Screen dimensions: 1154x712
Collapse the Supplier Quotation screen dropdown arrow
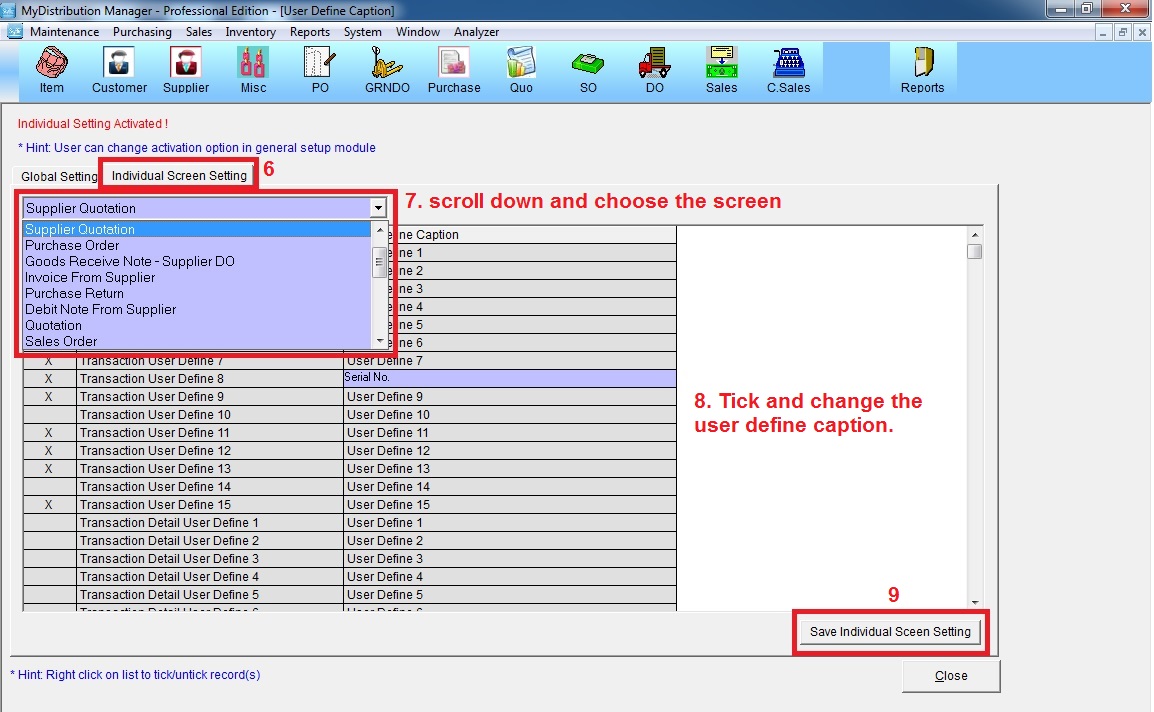[x=377, y=208]
